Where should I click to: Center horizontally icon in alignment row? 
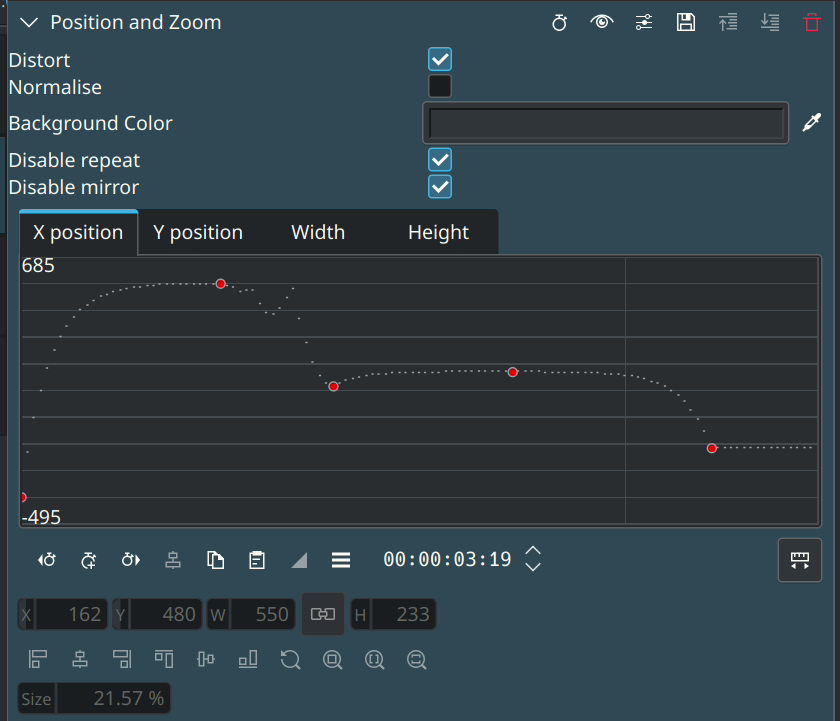80,659
